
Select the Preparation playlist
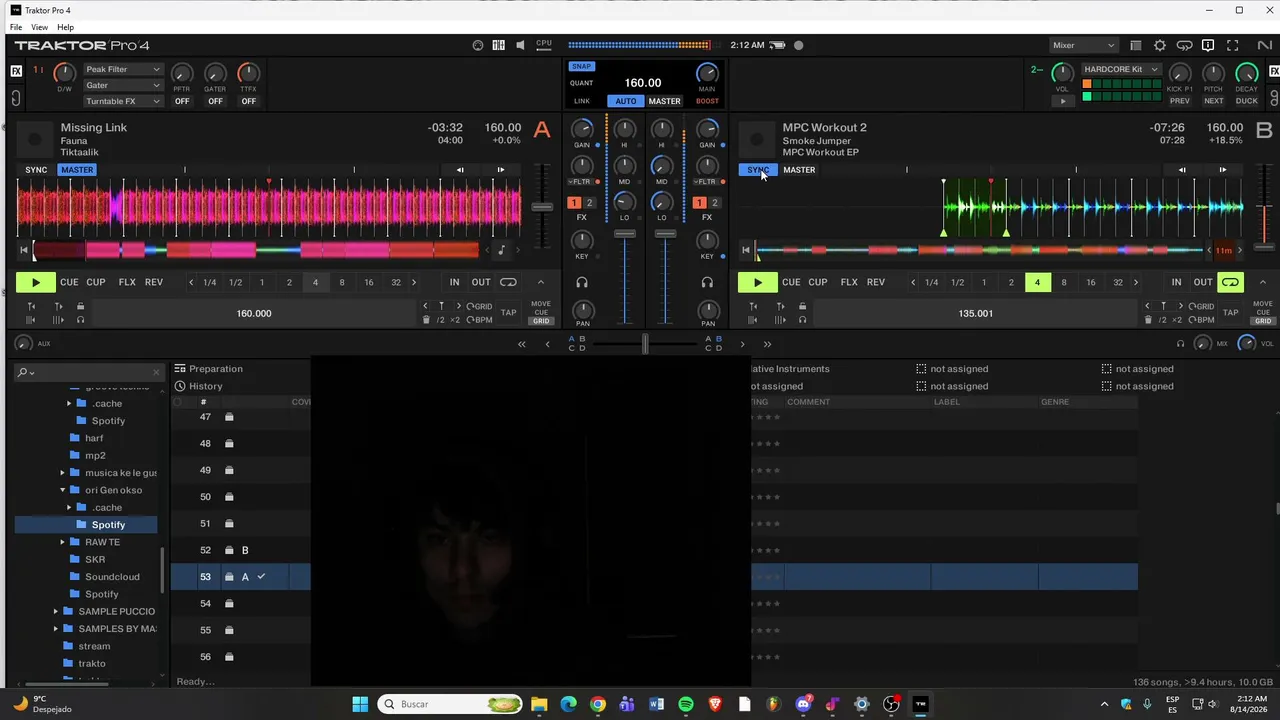[x=216, y=369]
